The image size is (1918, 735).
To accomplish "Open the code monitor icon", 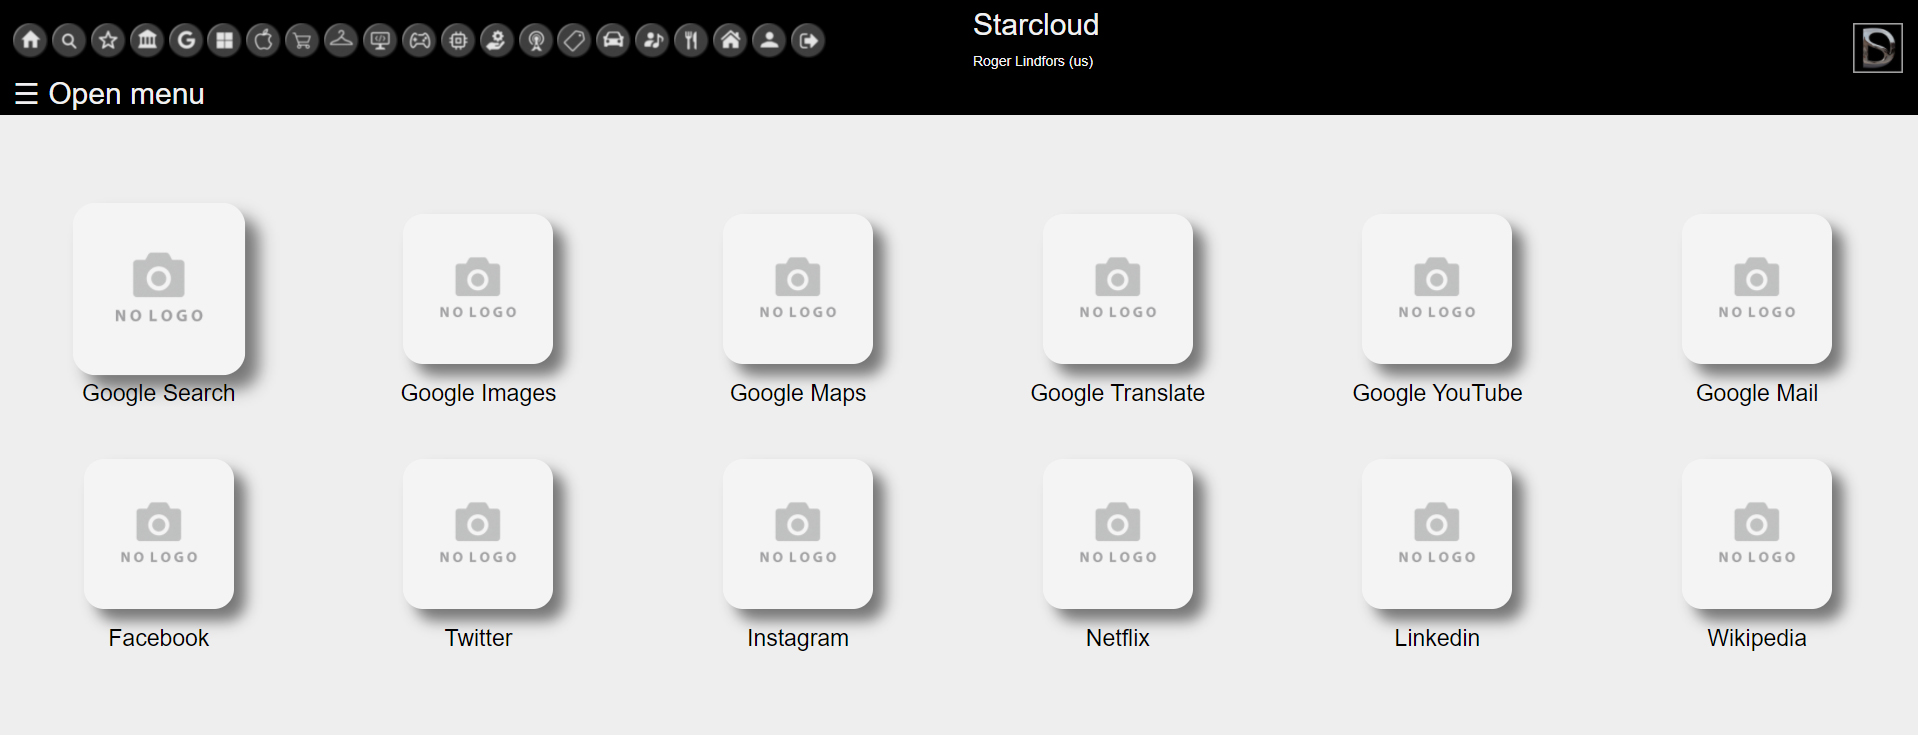I will [x=380, y=41].
